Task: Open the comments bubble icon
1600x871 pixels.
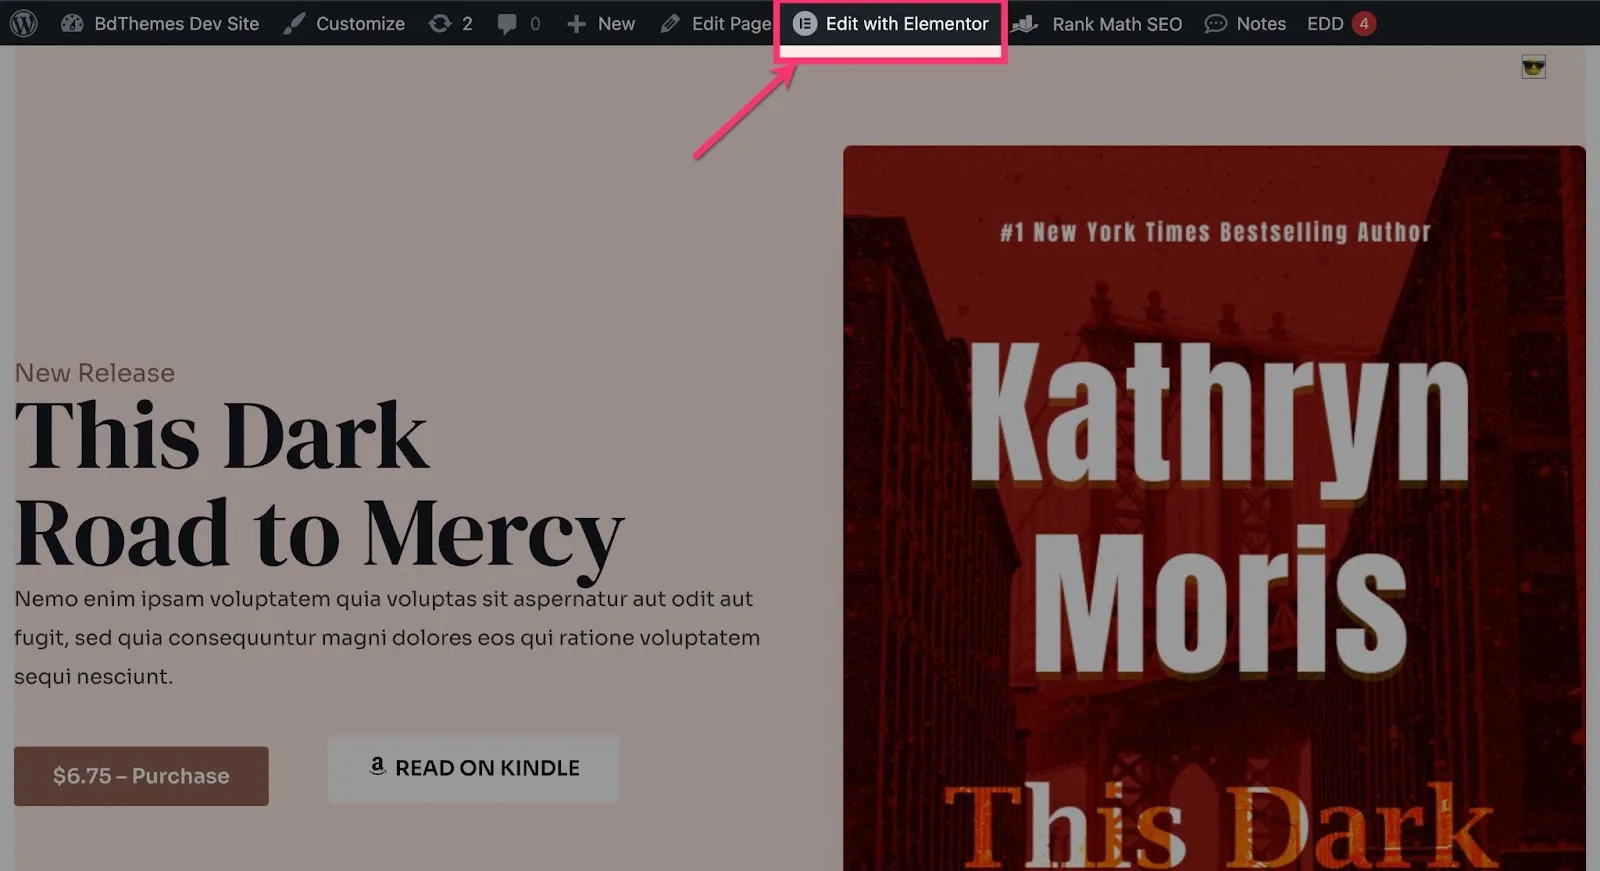Action: coord(507,23)
